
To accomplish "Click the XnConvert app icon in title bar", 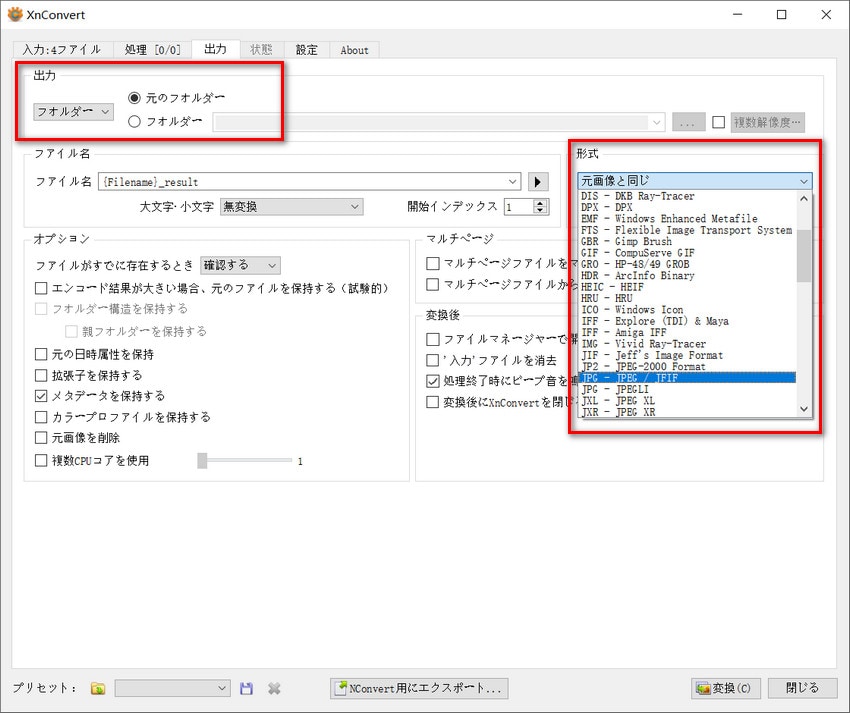I will tap(15, 14).
